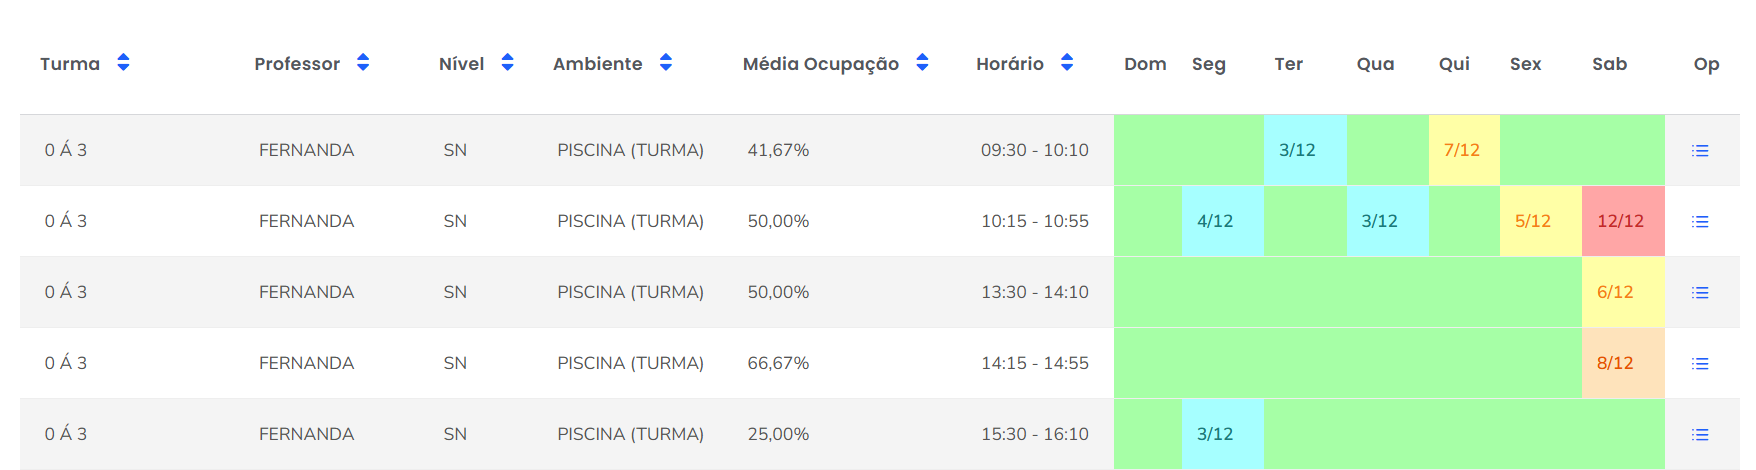
Task: Click the 7/12 Thursday occupancy cell
Action: [1461, 150]
